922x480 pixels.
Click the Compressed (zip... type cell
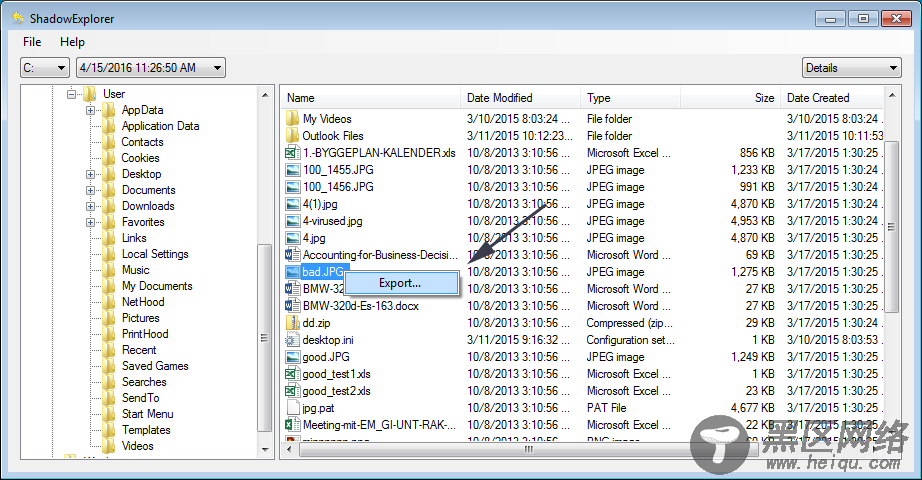[x=629, y=323]
